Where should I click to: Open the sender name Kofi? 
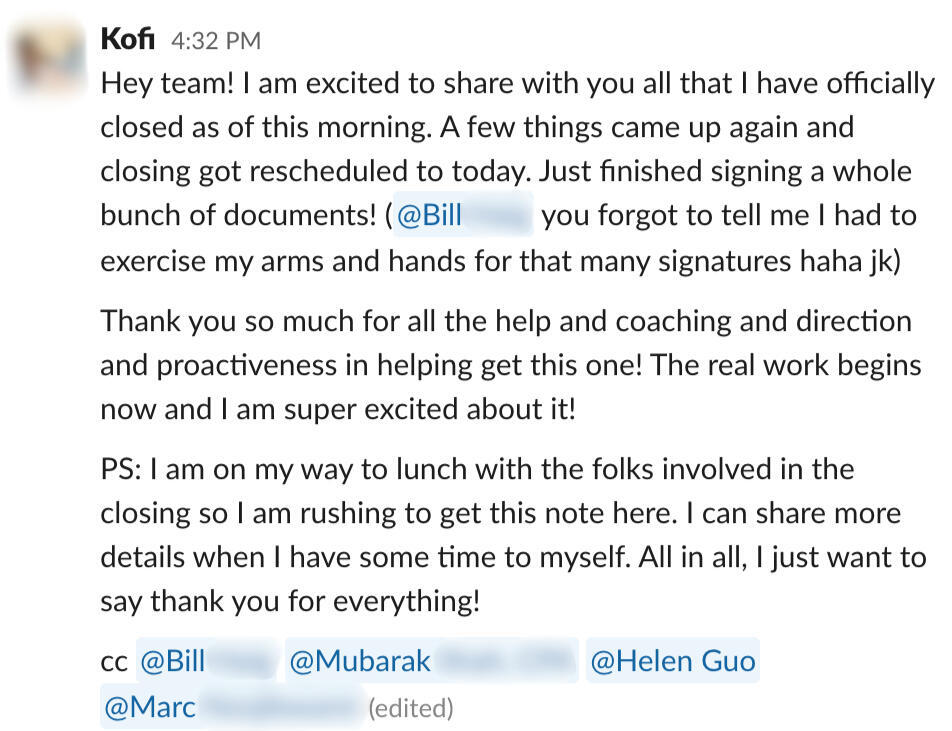coord(129,40)
